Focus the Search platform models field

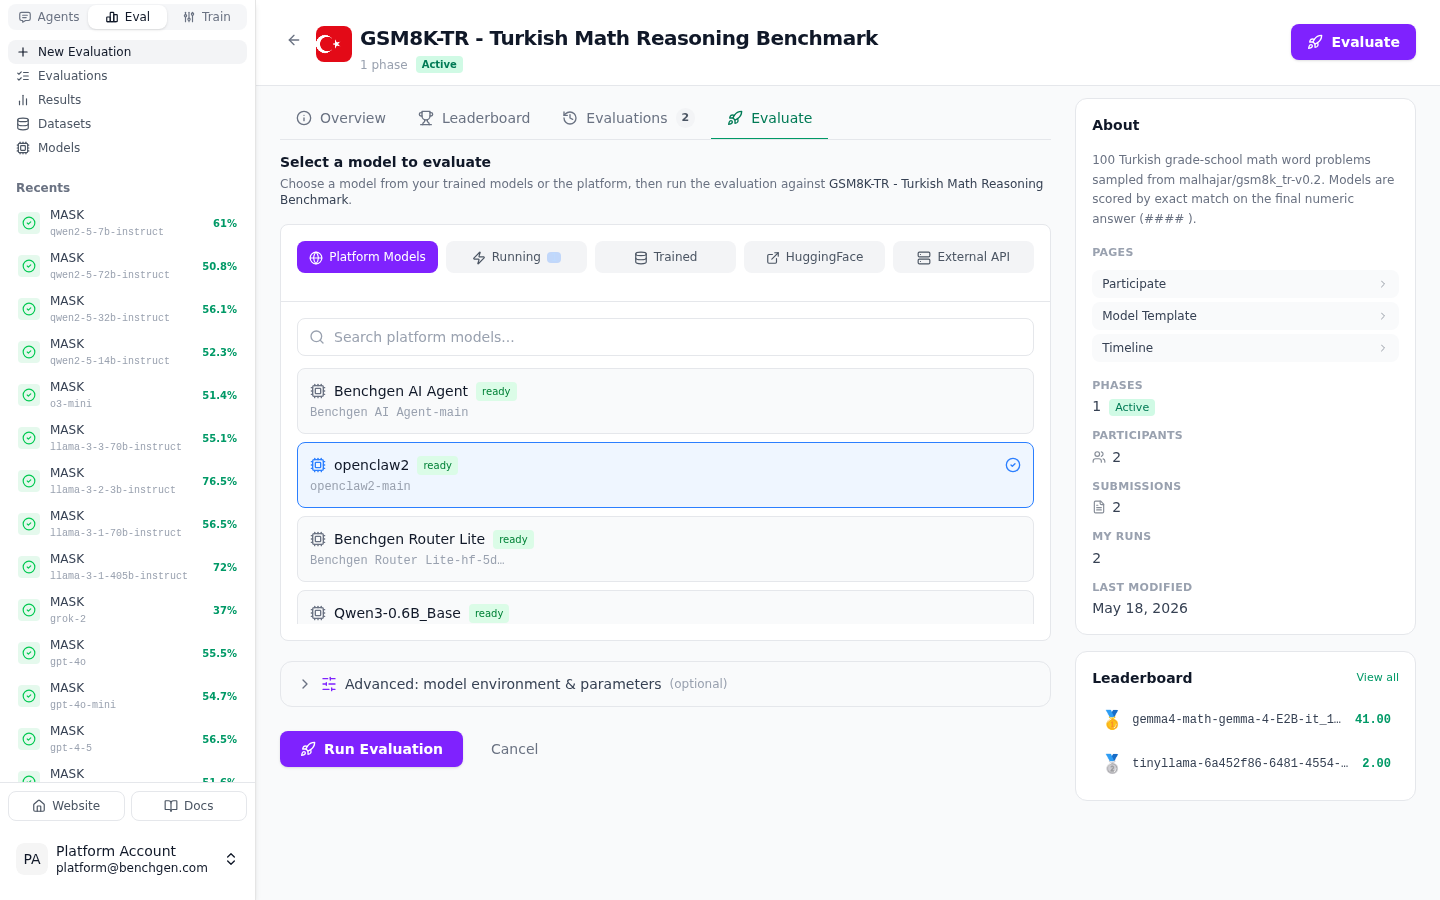click(x=665, y=337)
